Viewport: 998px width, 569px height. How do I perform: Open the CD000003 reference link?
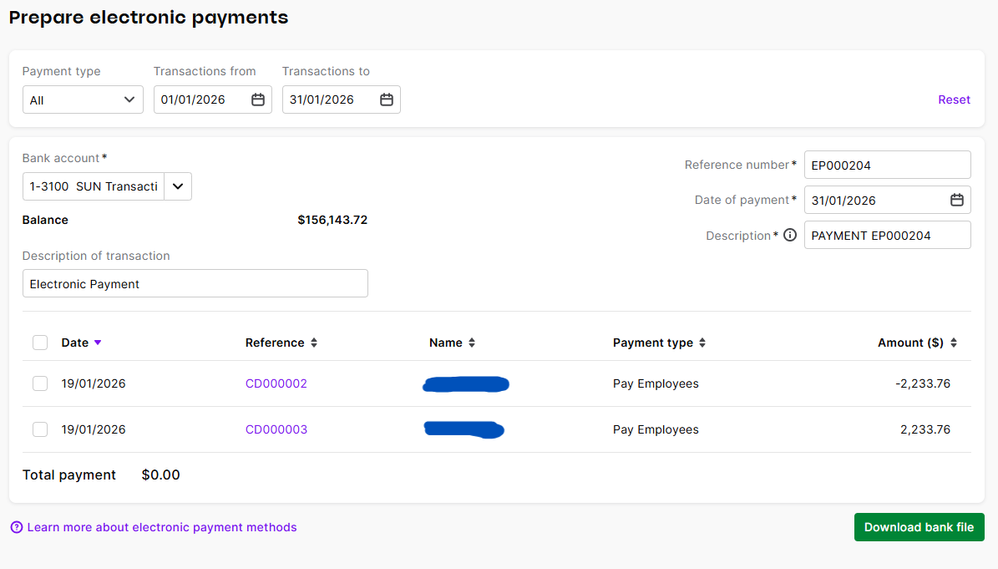click(276, 430)
